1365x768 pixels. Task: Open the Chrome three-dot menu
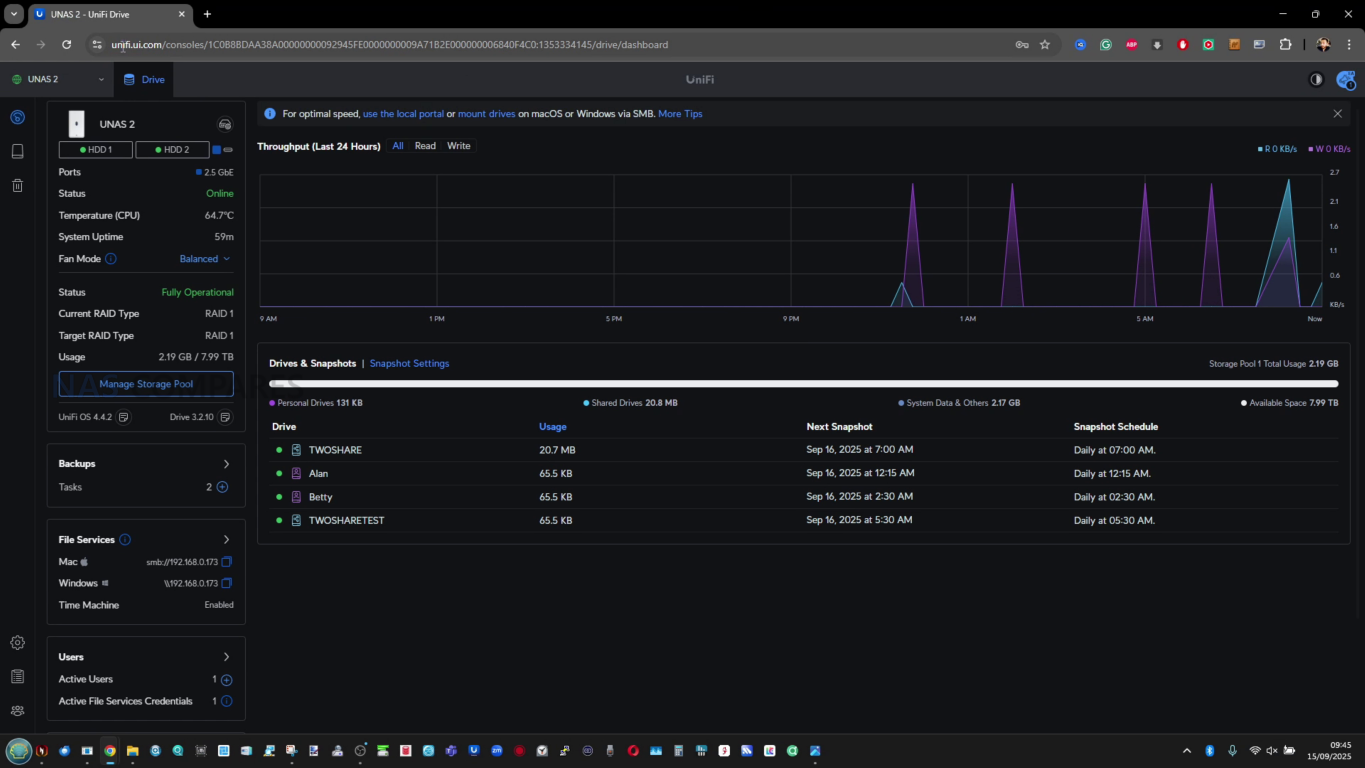1349,44
